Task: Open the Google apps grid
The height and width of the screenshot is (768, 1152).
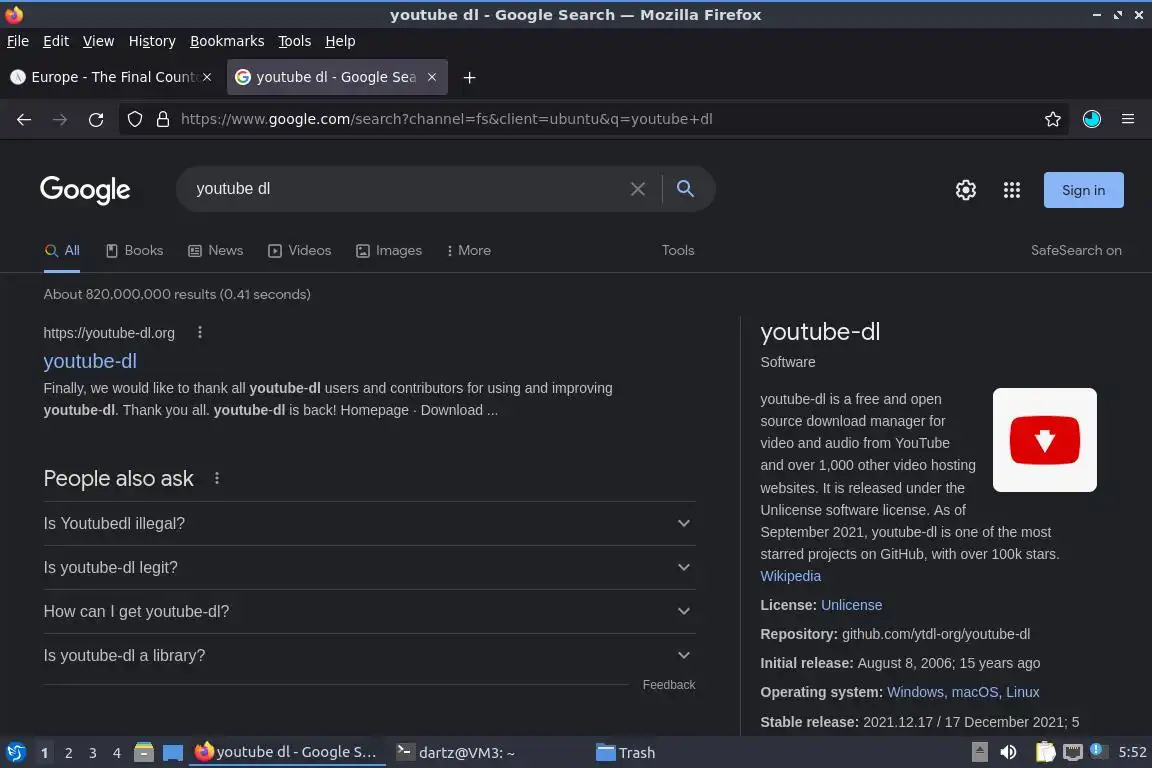Action: coord(1012,190)
